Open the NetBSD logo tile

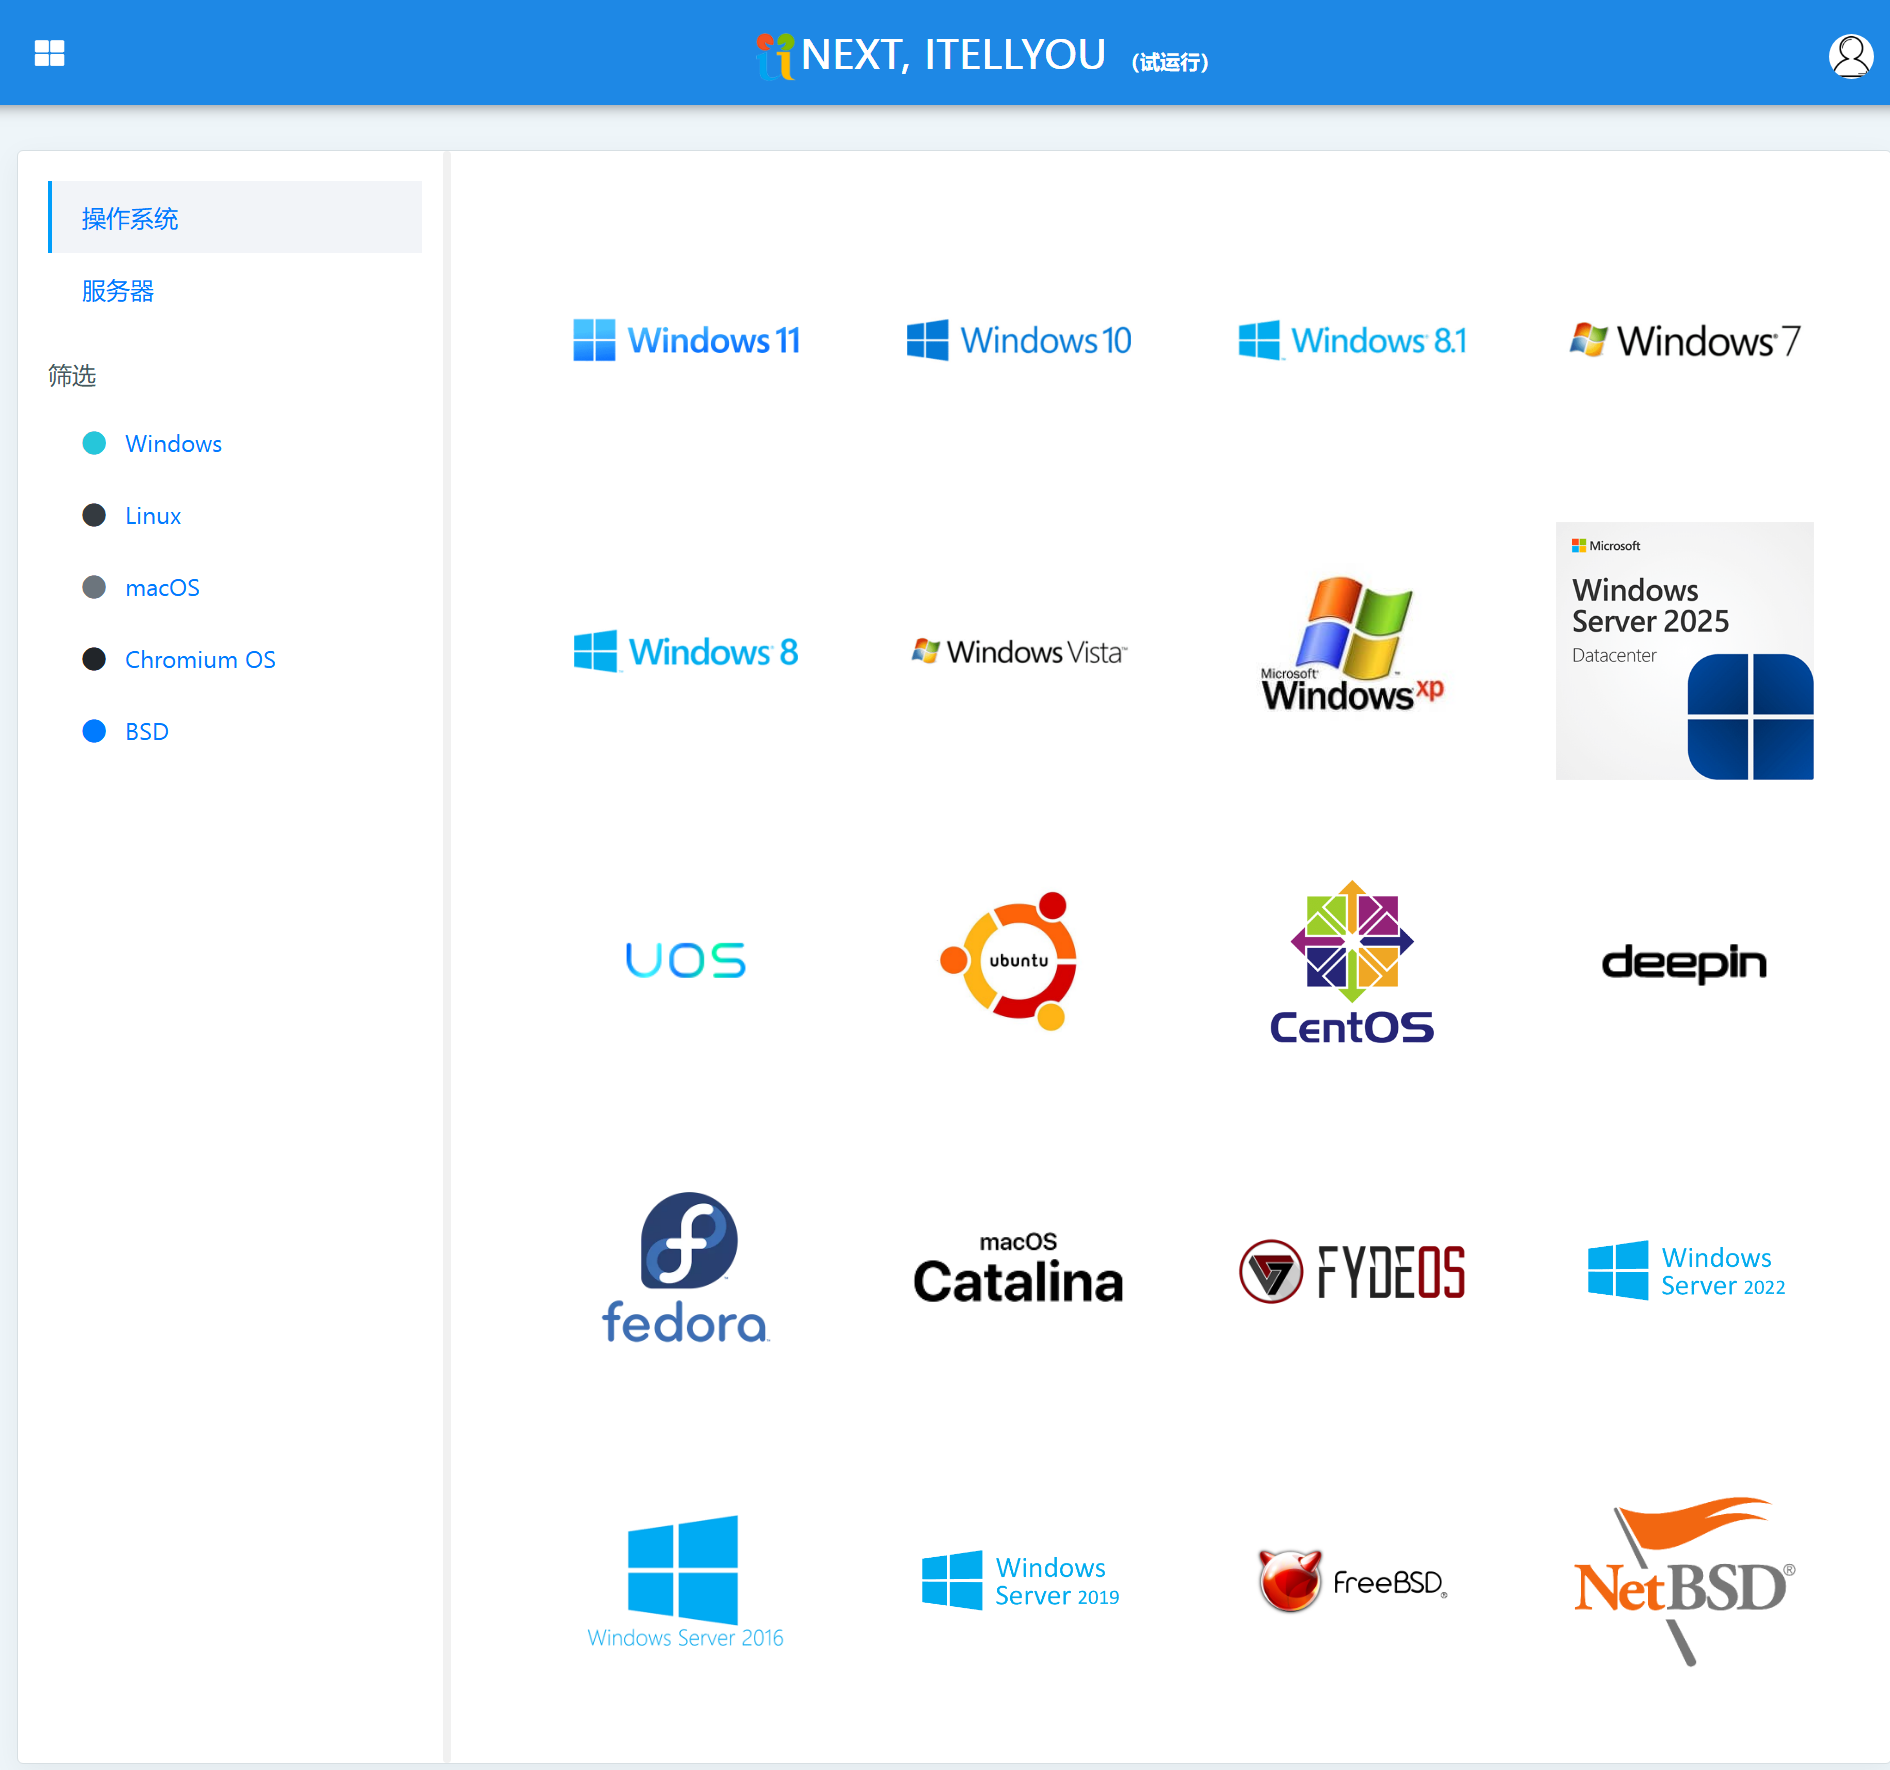pos(1685,1582)
